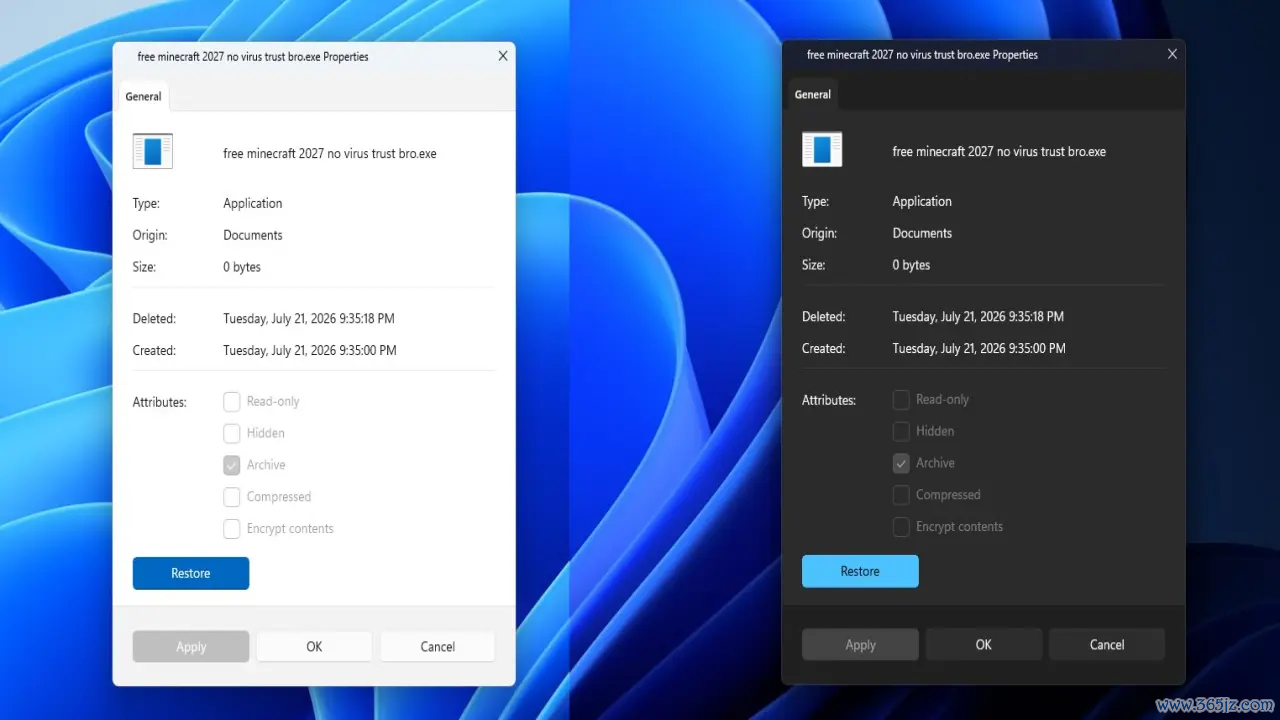Uncheck Archive checkbox in the dark window

[901, 463]
